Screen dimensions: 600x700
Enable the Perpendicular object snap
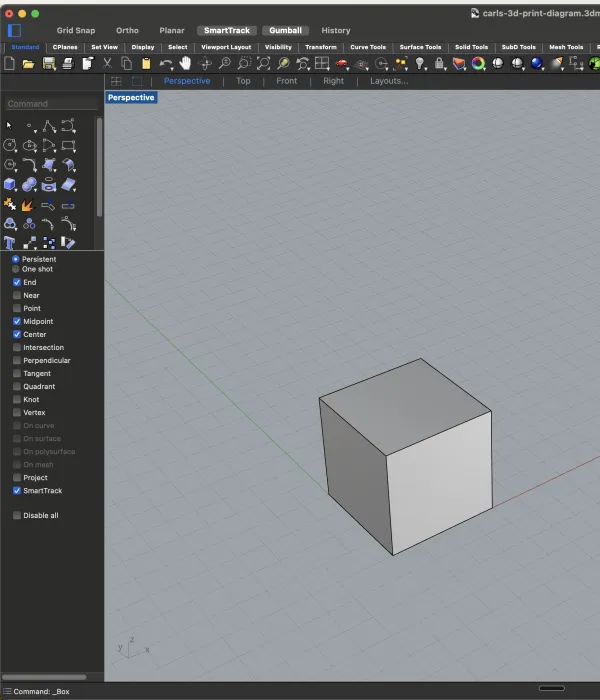pyautogui.click(x=17, y=360)
